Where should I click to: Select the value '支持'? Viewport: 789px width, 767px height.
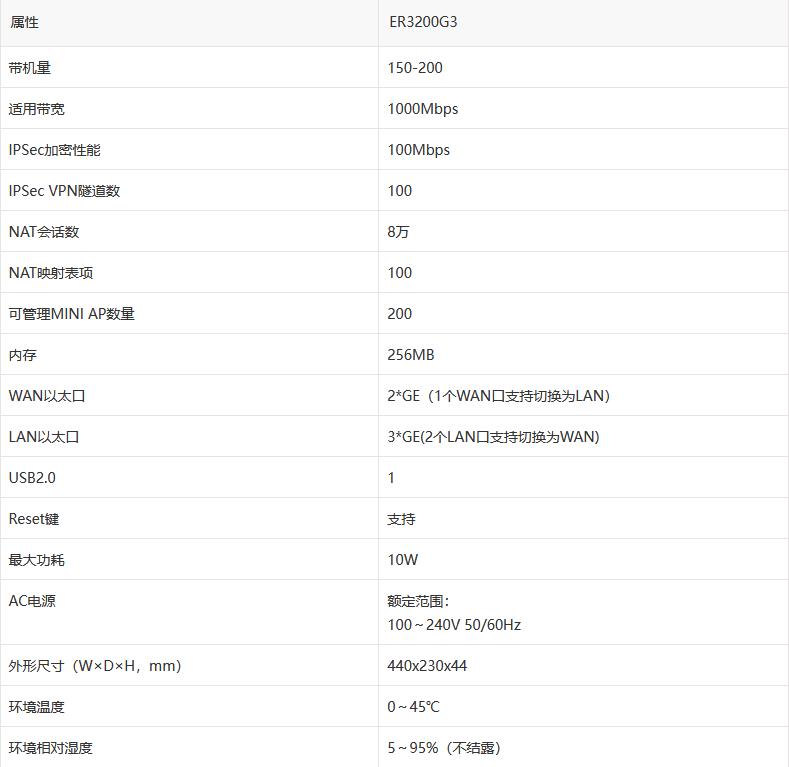point(401,519)
